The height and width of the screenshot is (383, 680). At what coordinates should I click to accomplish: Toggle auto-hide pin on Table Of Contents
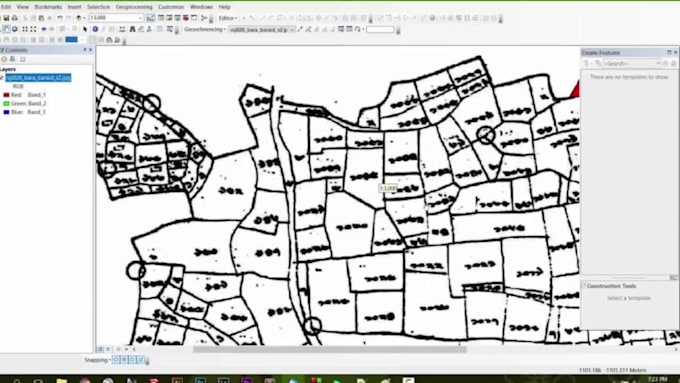pyautogui.click(x=85, y=50)
